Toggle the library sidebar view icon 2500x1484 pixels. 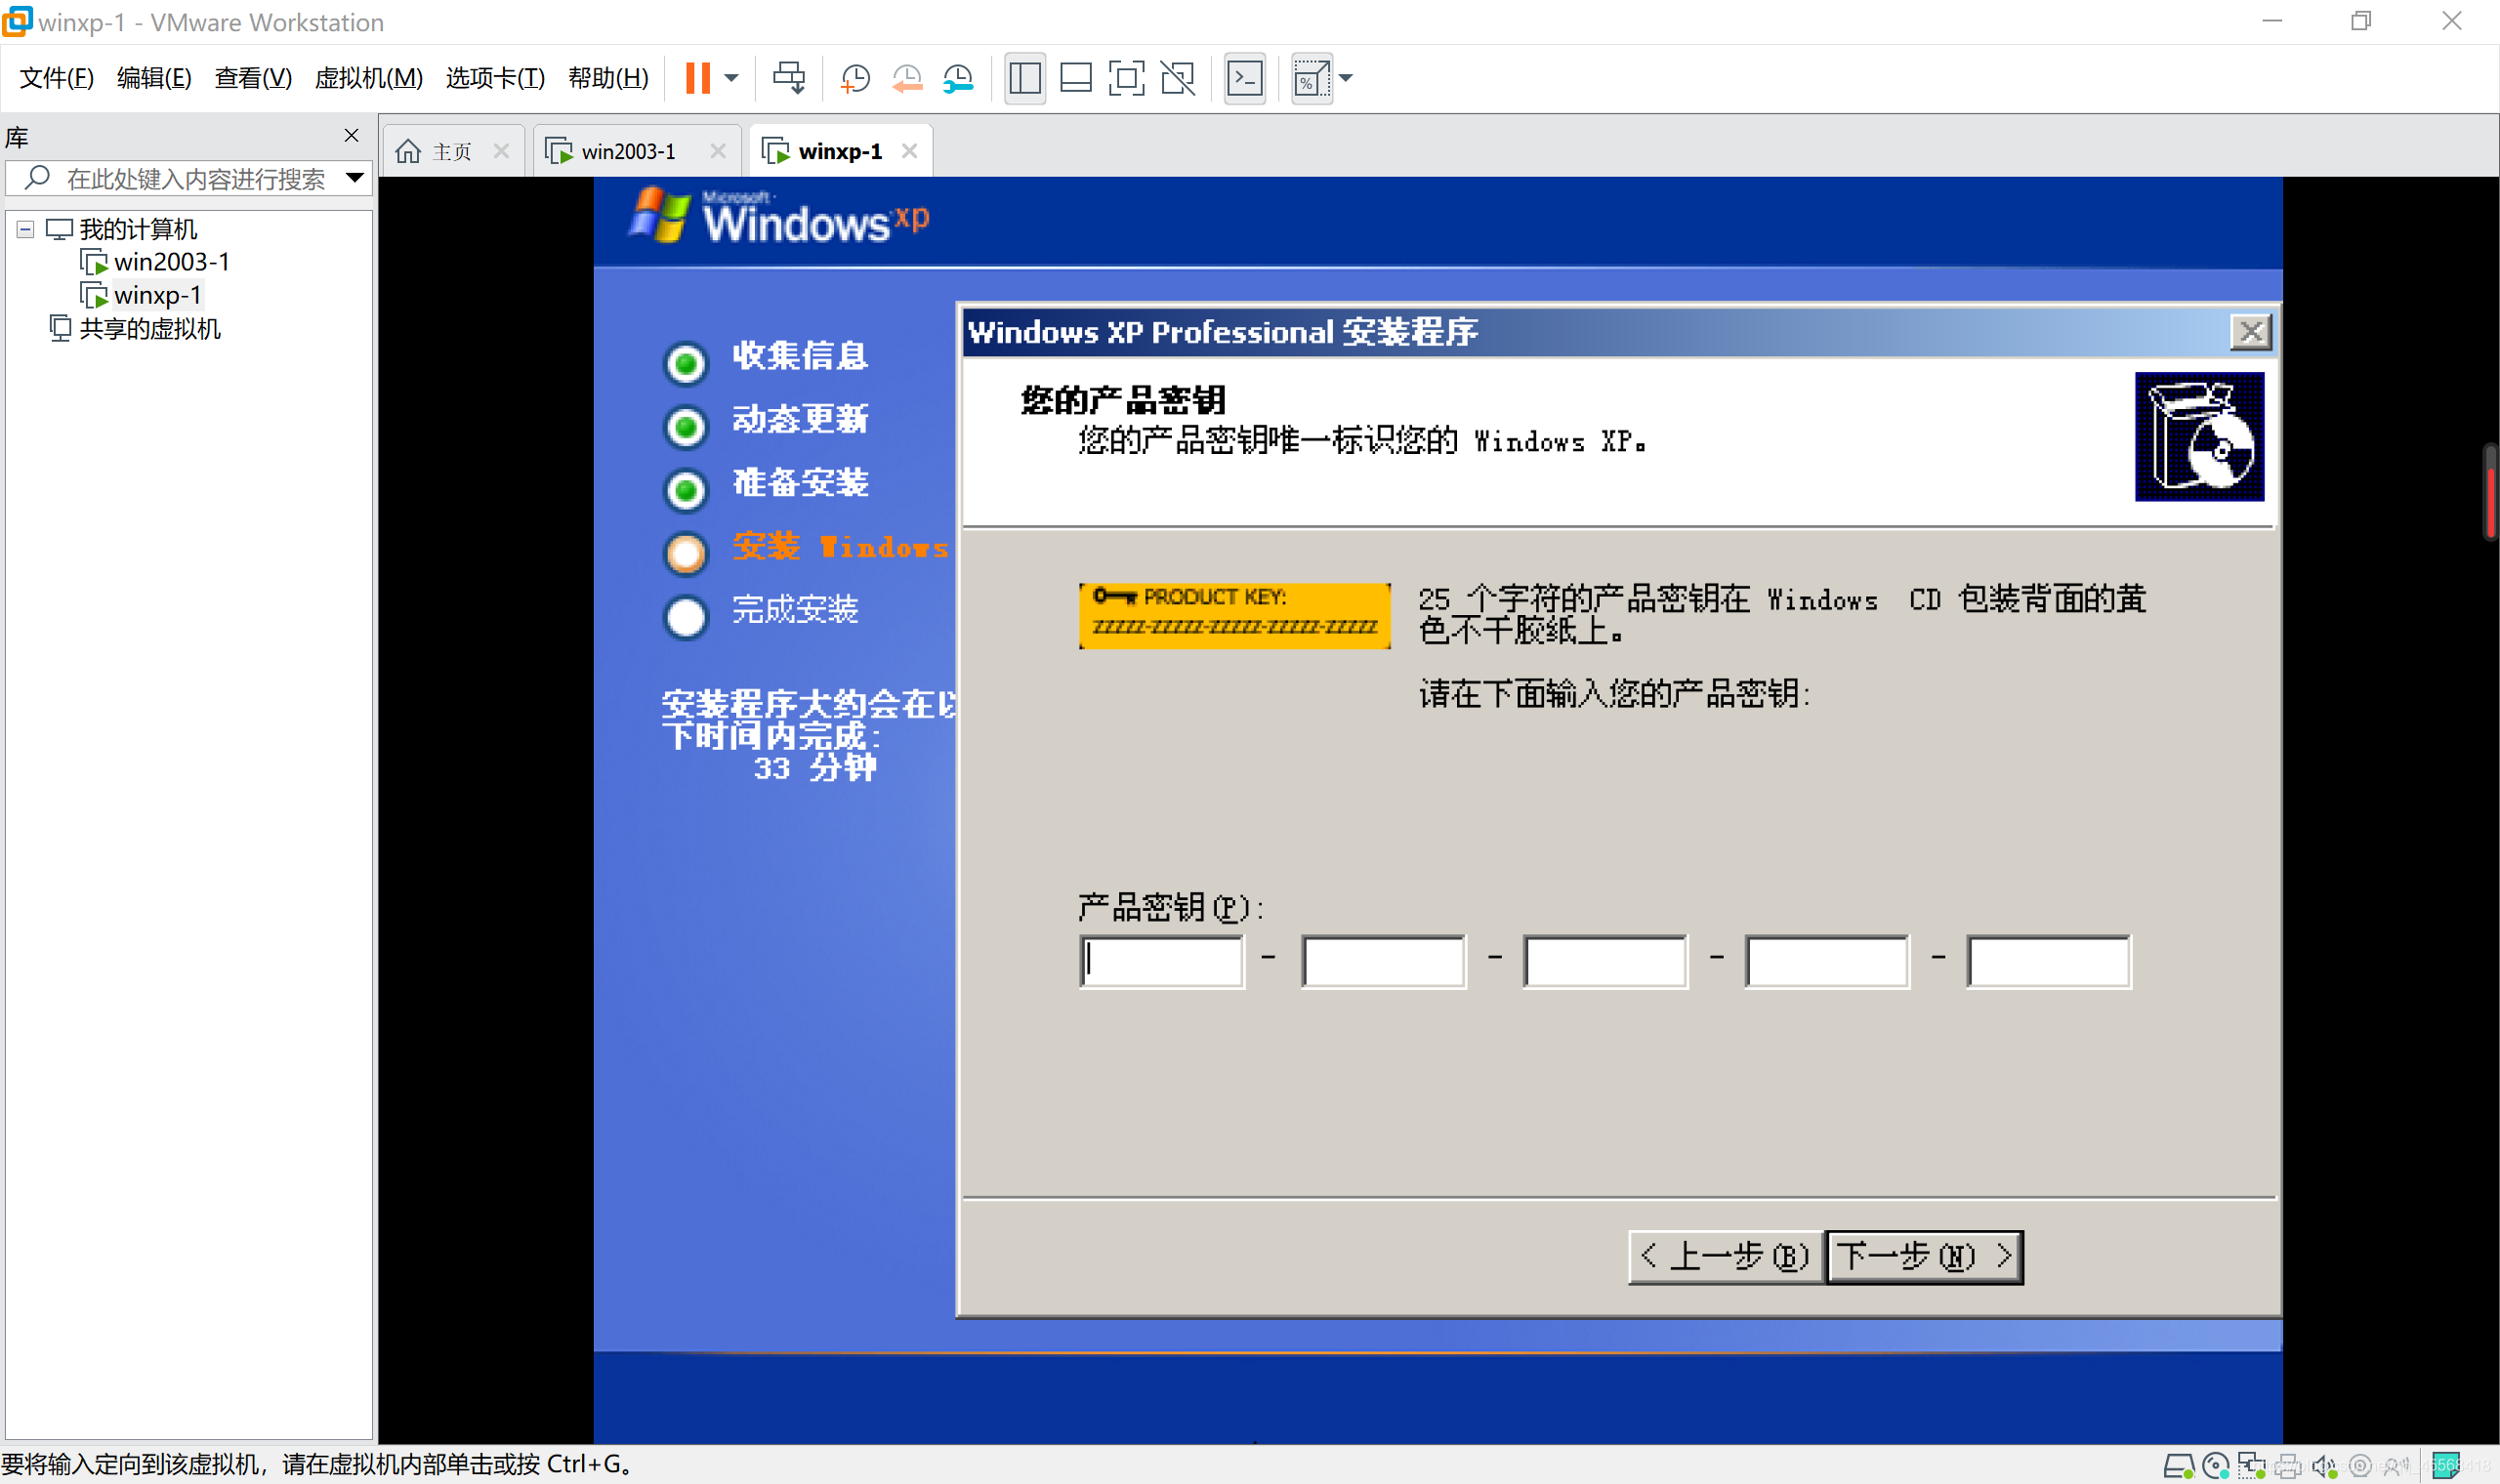pos(1024,78)
